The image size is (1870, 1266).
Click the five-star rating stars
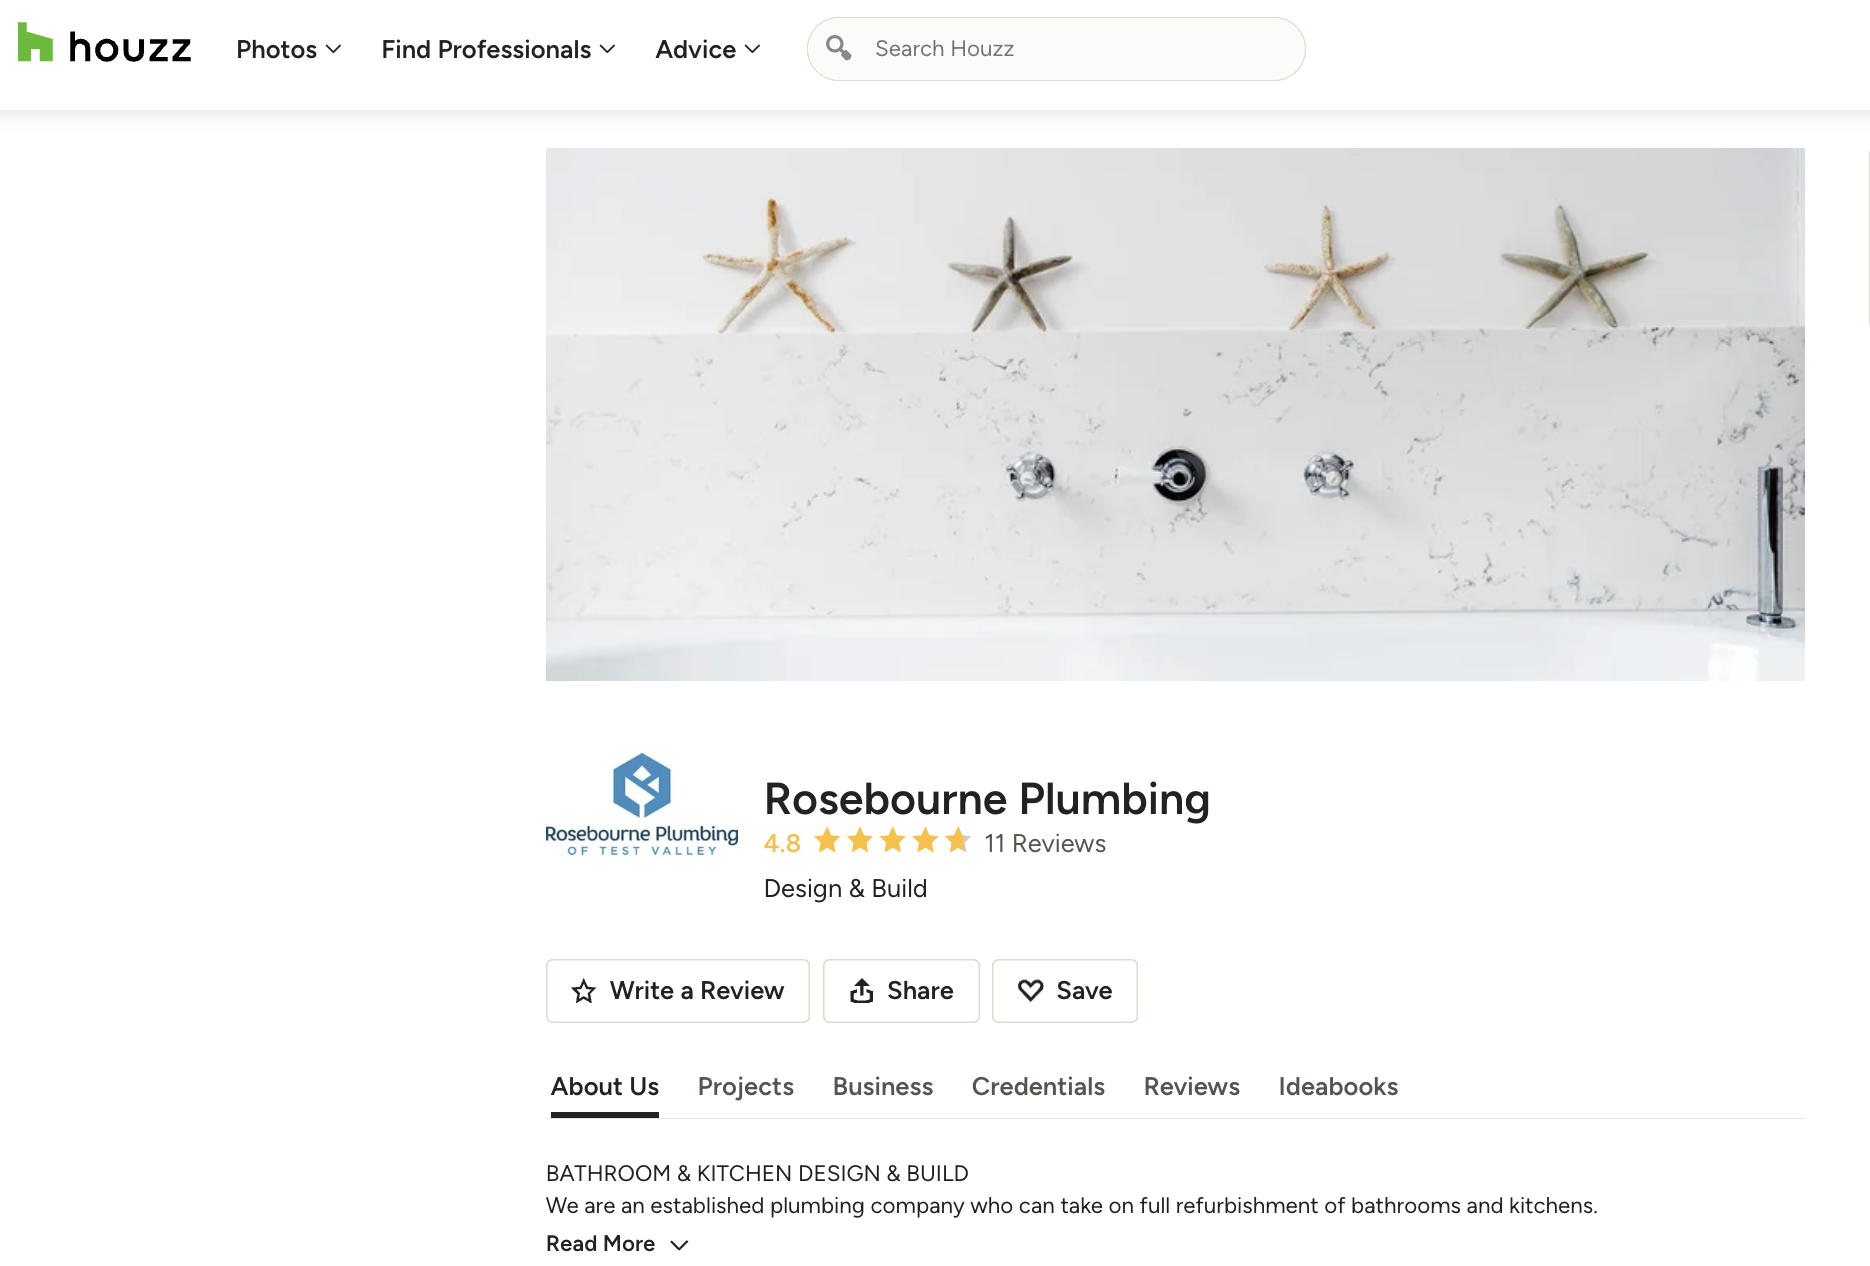[892, 842]
